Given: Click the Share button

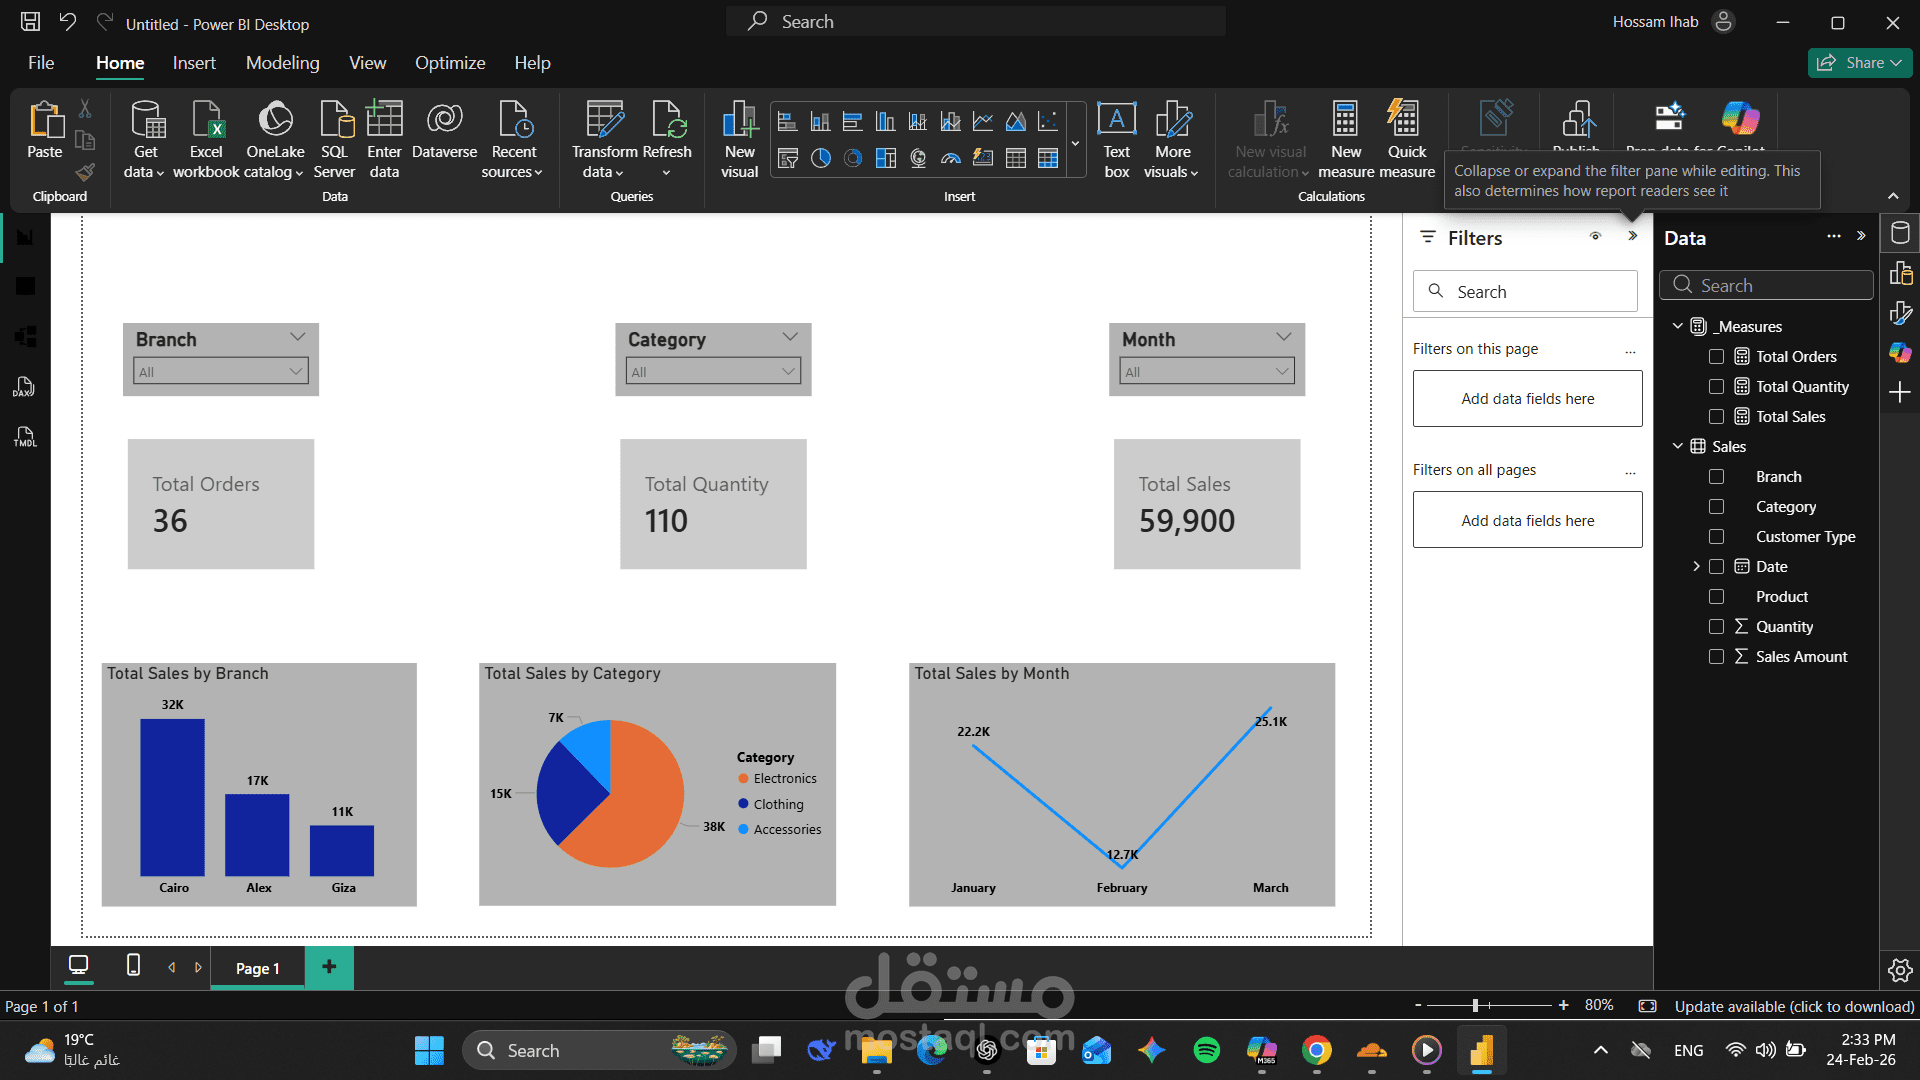Looking at the screenshot, I should point(1859,63).
